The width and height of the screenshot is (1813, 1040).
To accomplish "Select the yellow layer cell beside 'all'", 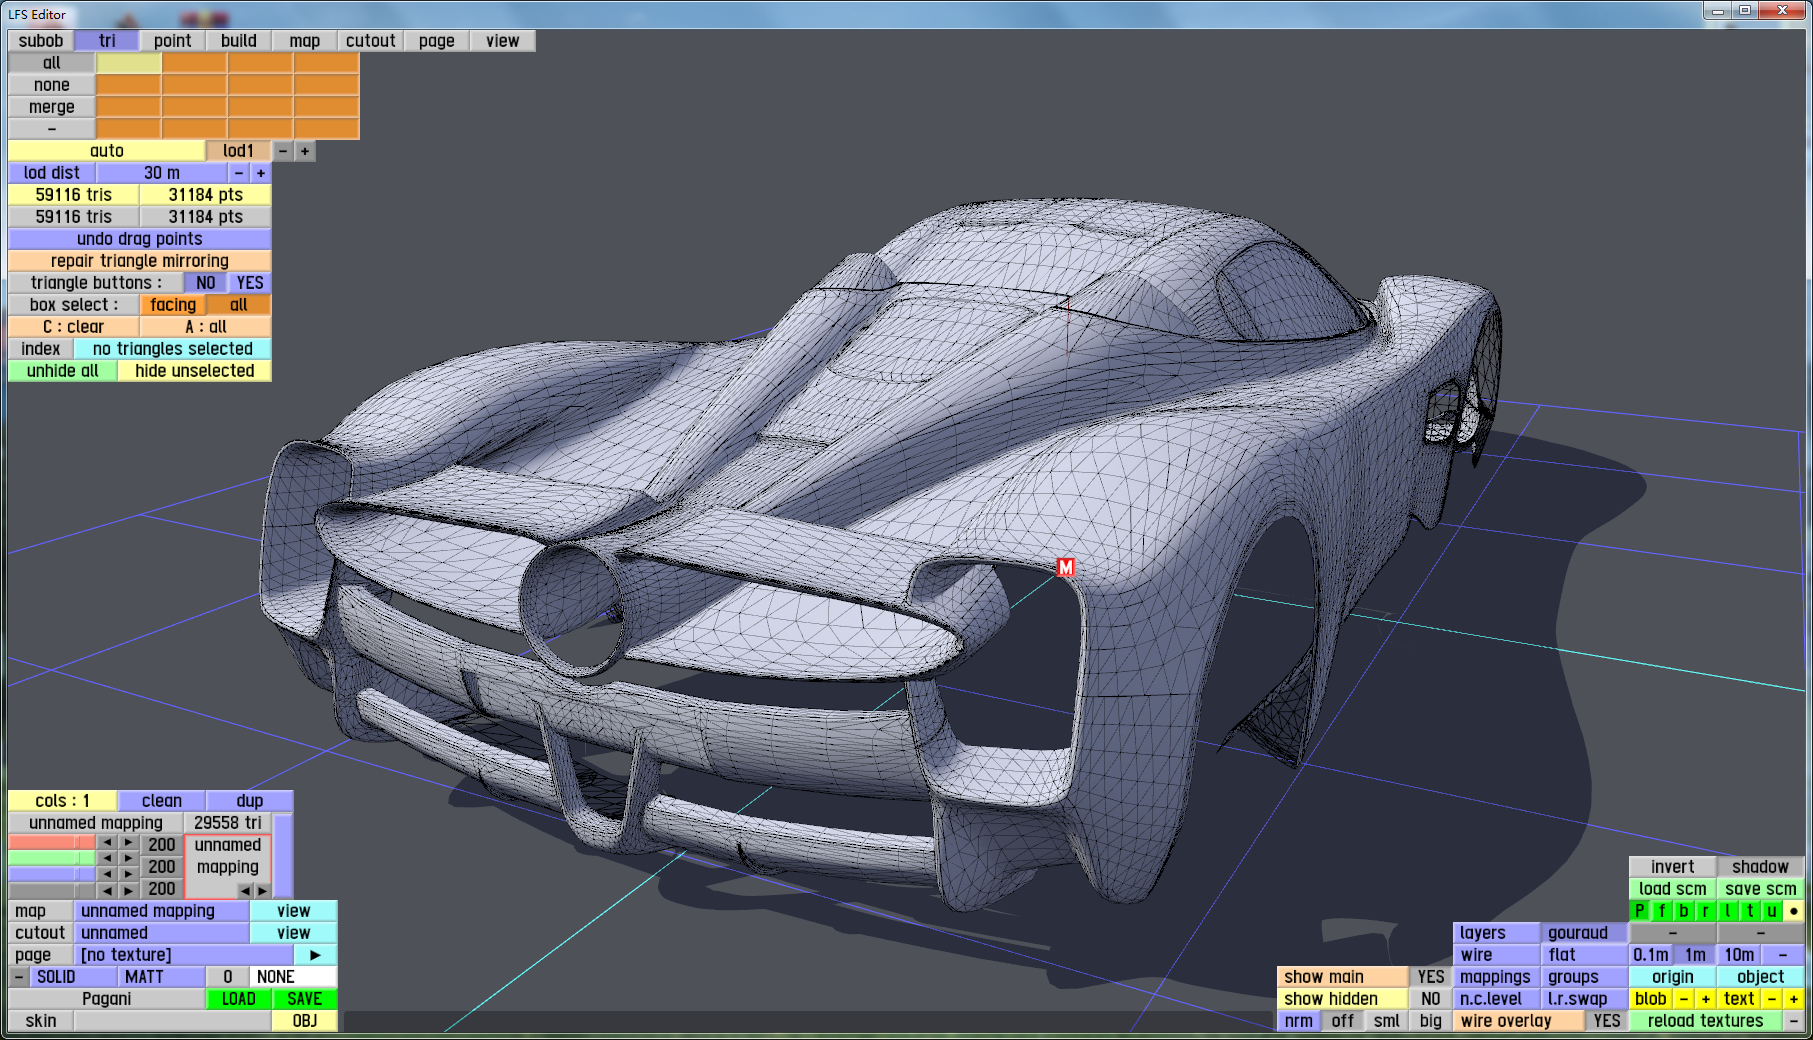I will [x=129, y=63].
